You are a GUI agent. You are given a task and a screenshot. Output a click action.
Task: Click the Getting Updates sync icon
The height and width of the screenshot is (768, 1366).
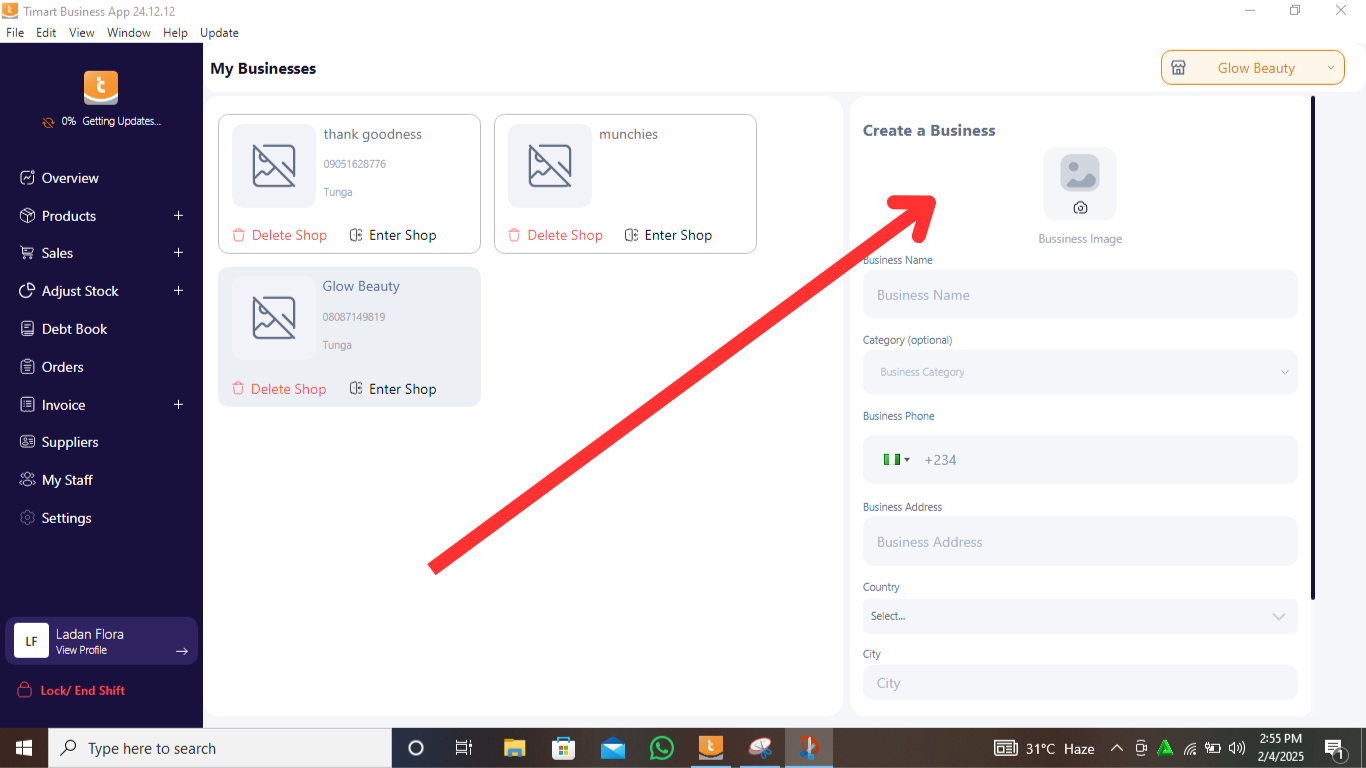coord(48,122)
